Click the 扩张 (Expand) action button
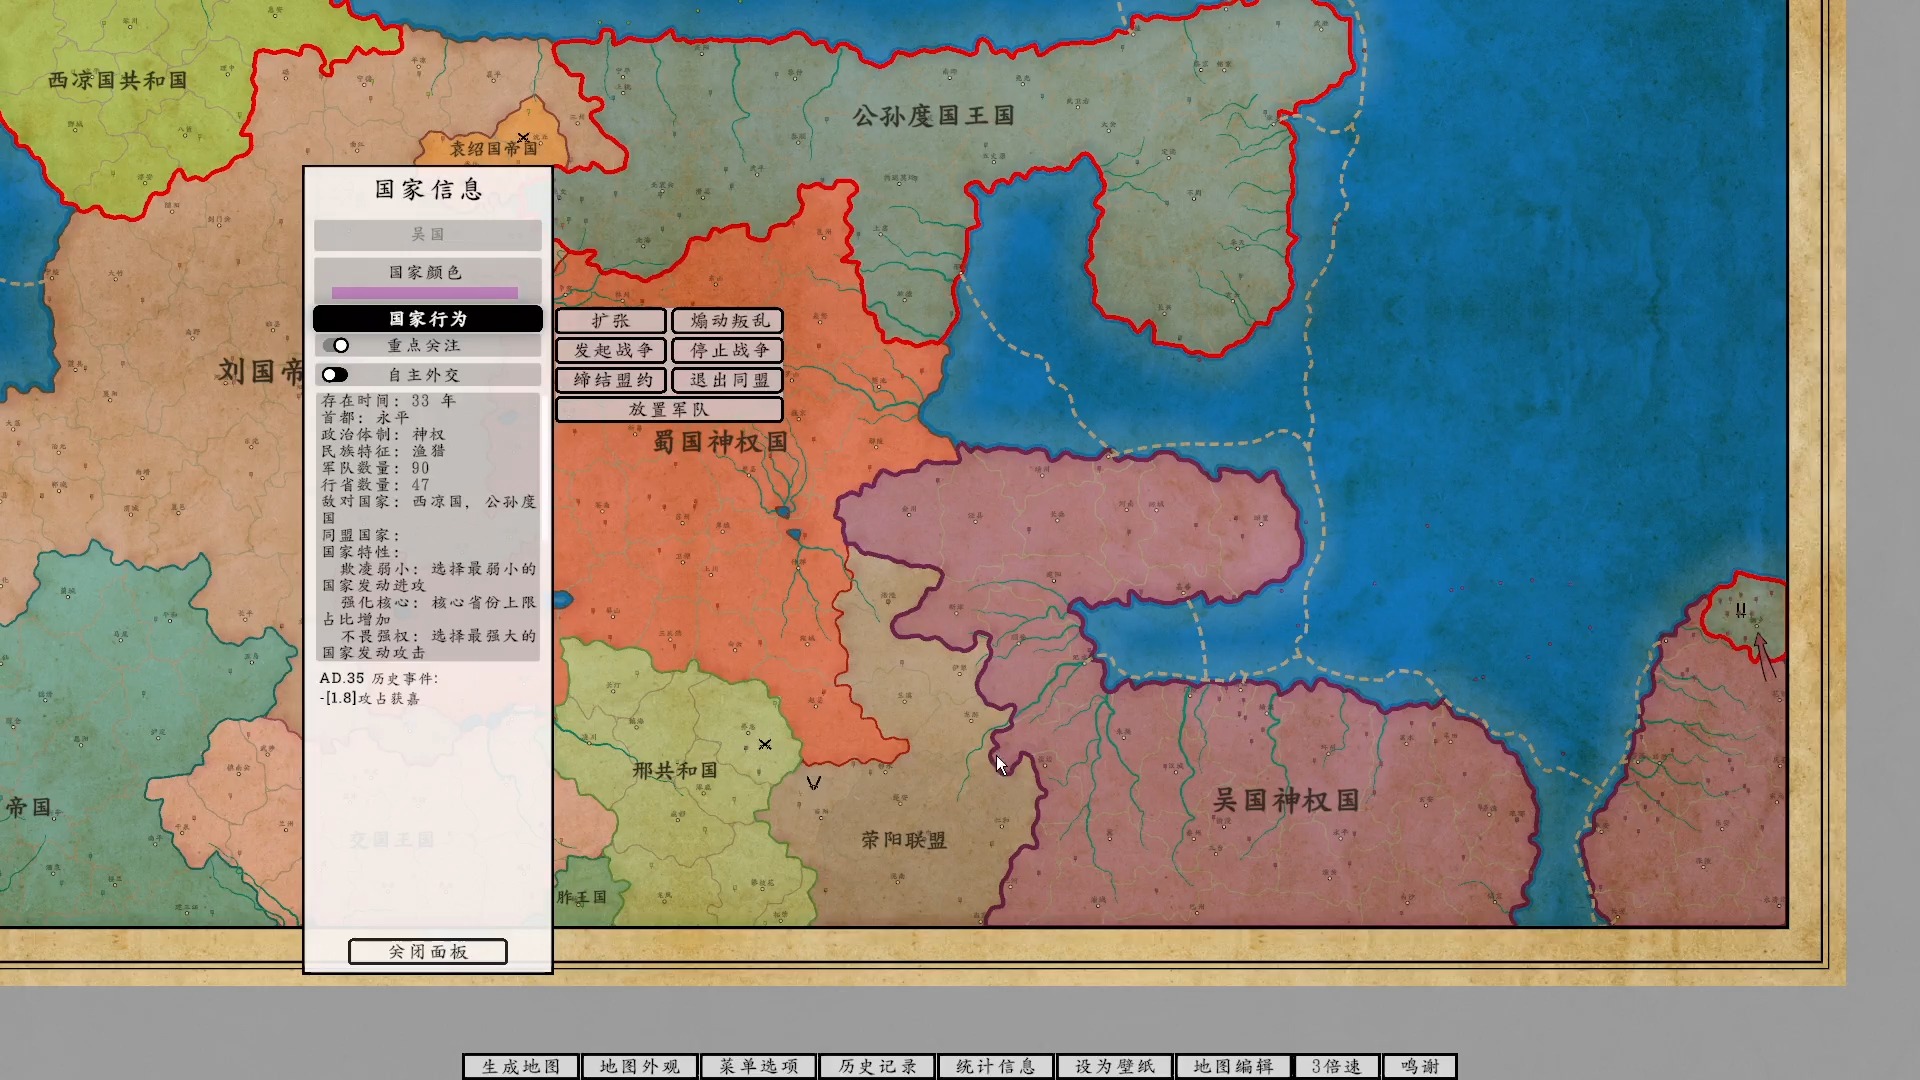Image resolution: width=1920 pixels, height=1080 pixels. 612,320
